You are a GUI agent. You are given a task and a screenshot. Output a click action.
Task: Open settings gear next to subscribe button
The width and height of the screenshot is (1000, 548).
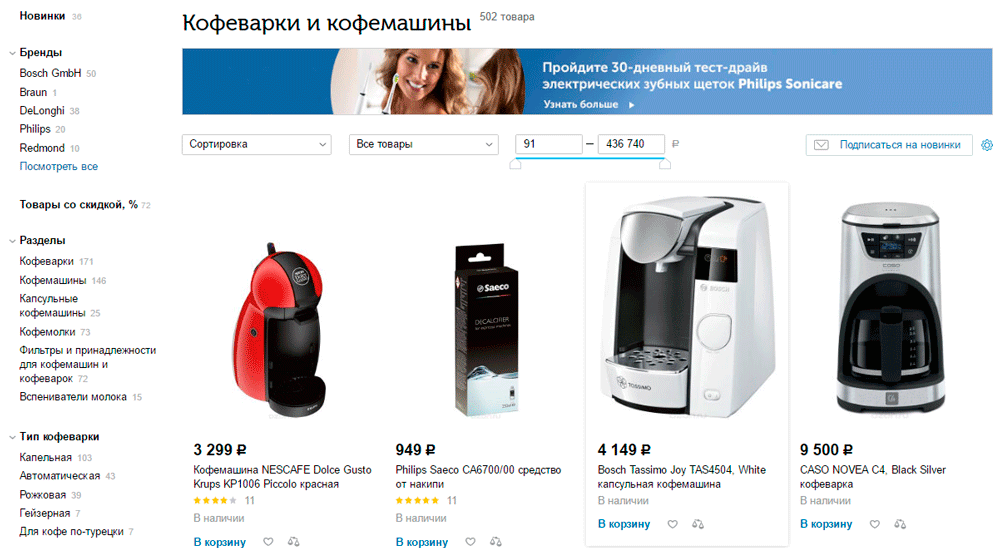(987, 145)
